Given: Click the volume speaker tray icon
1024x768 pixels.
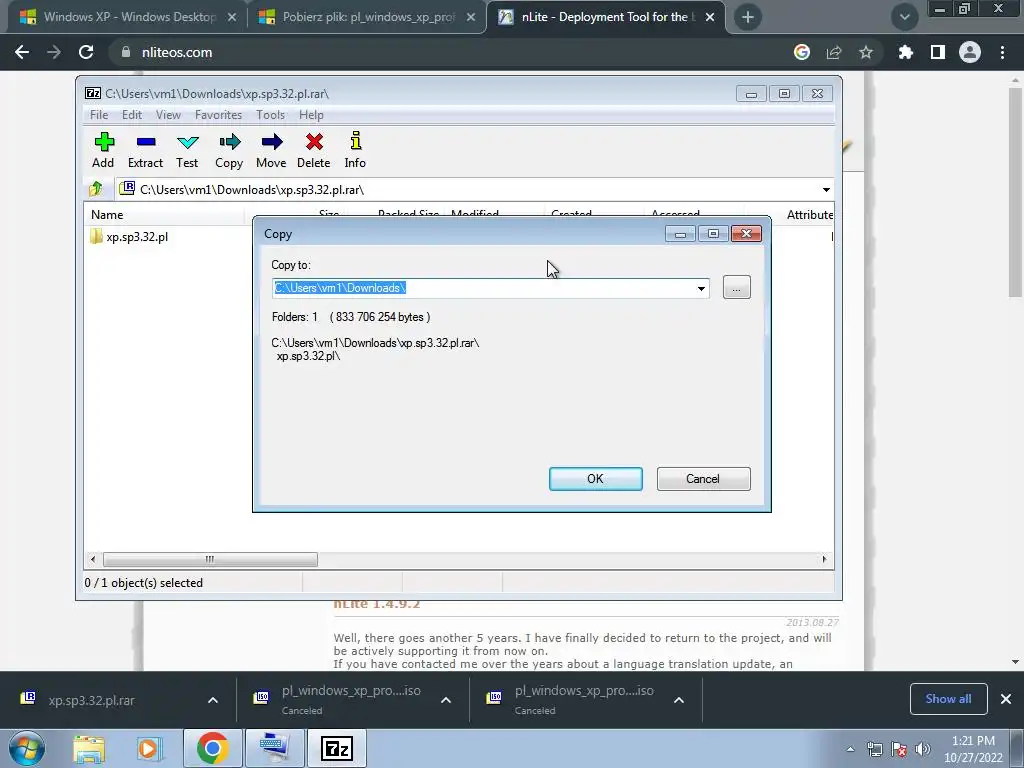Looking at the screenshot, I should pyautogui.click(x=923, y=749).
